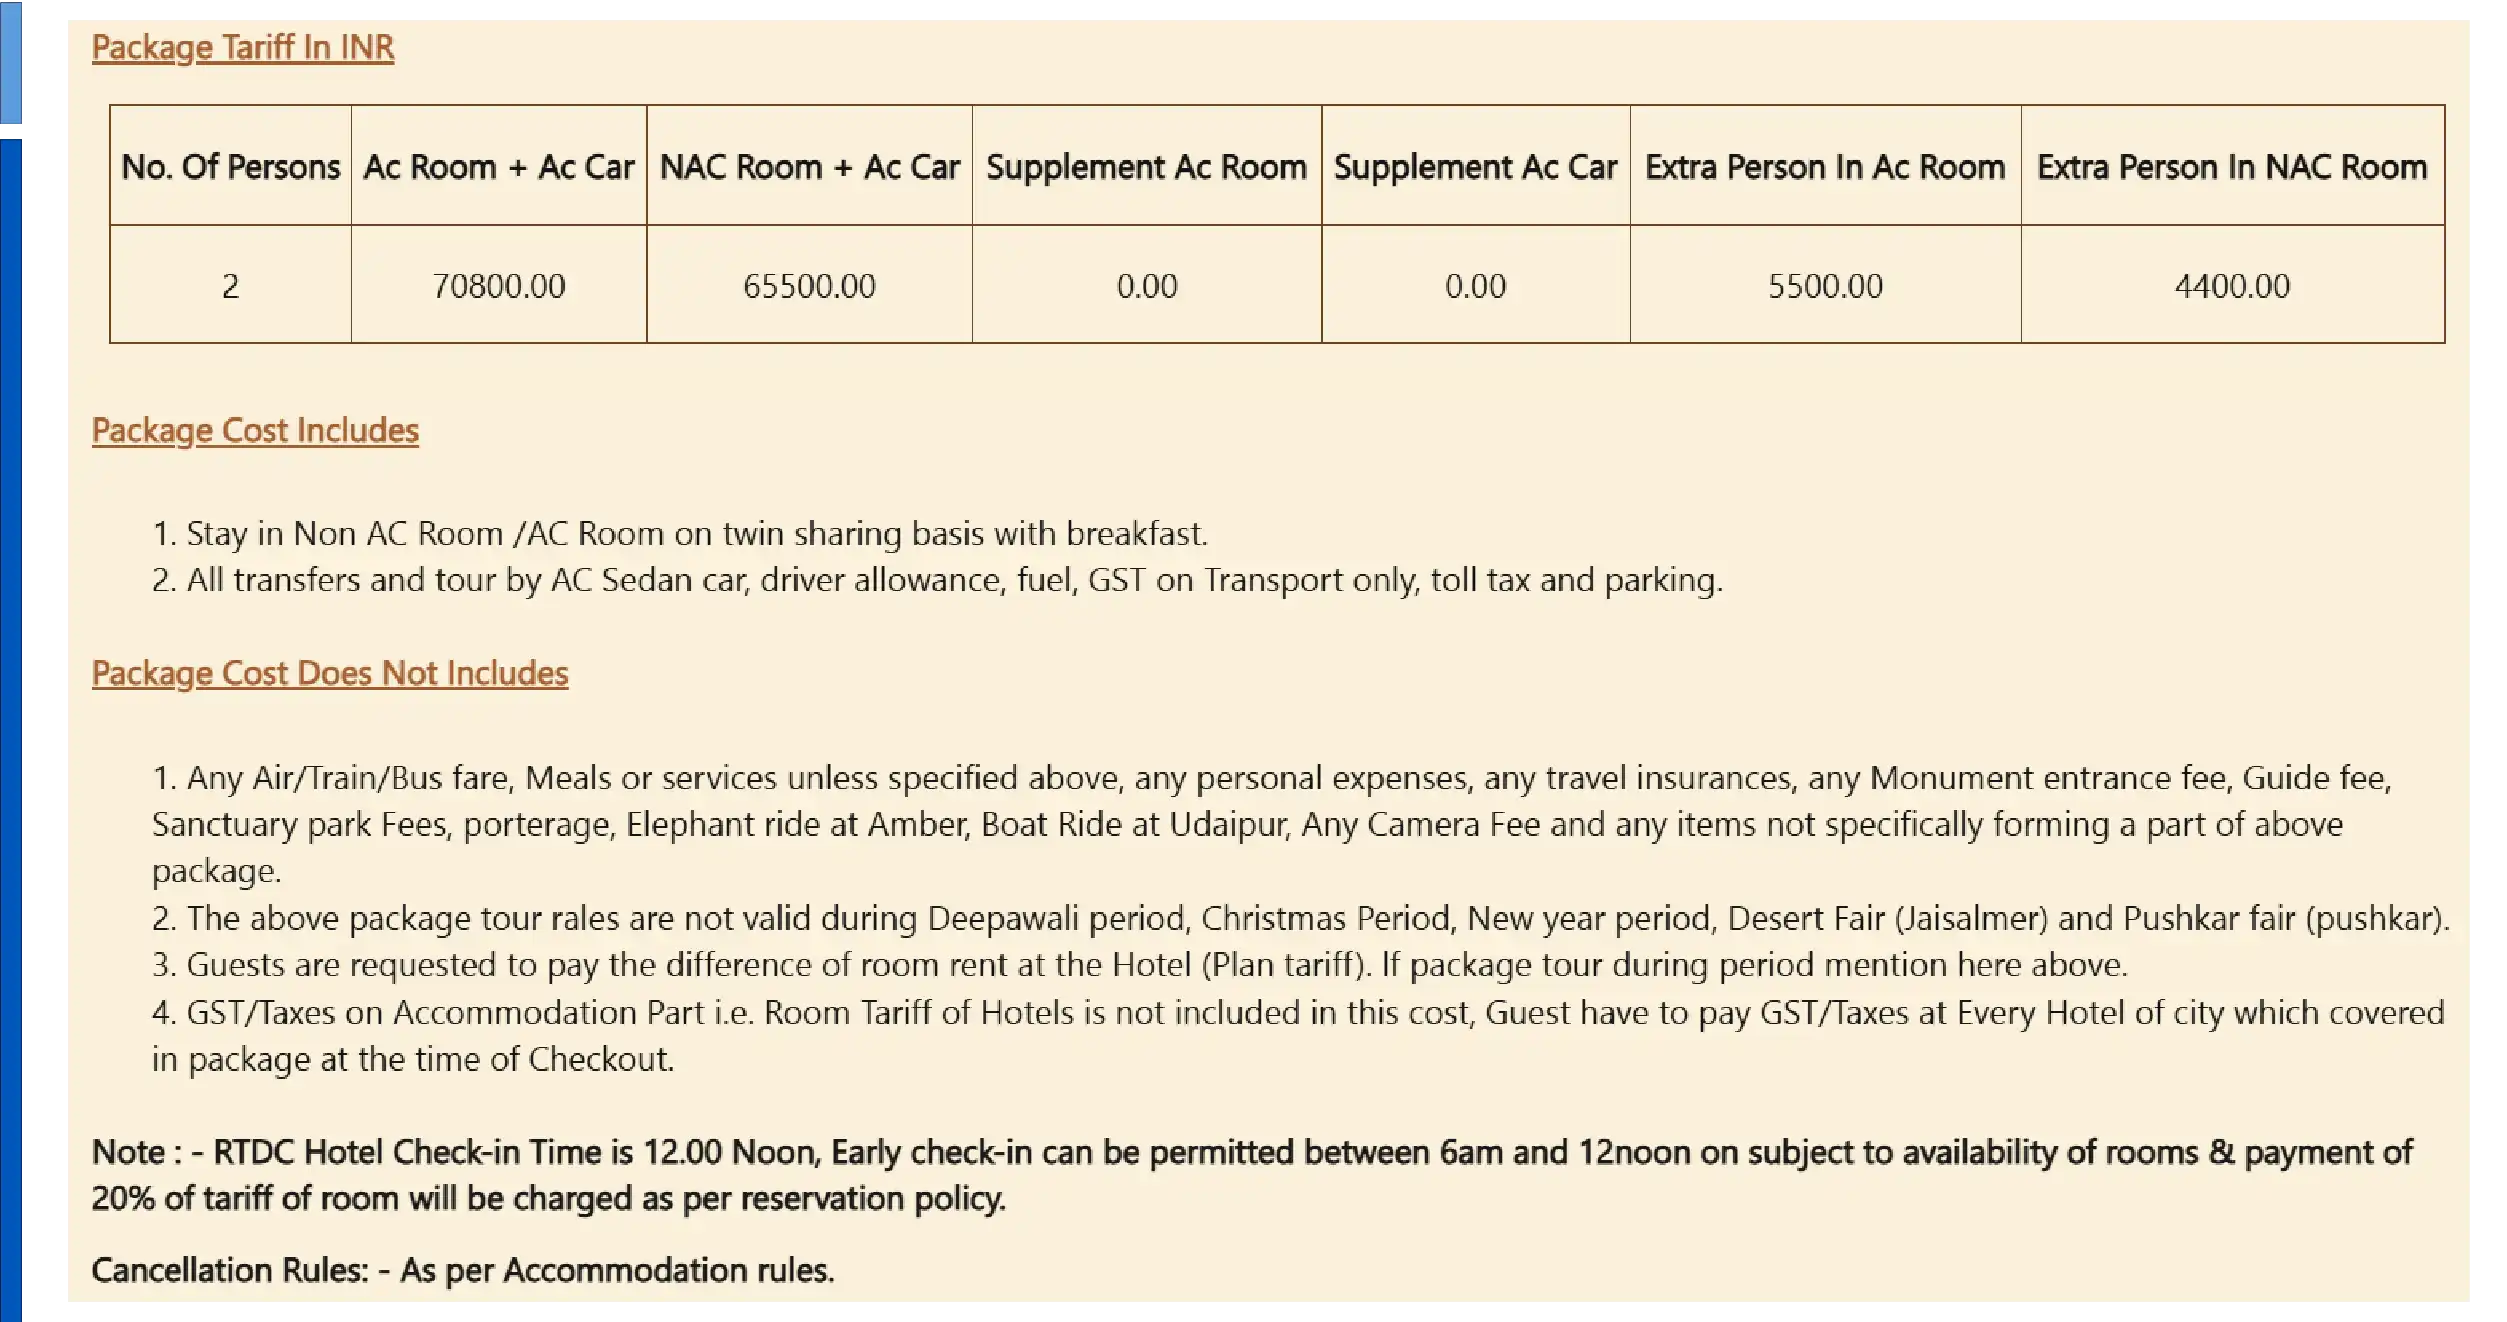This screenshot has width=2507, height=1322.
Task: Click the Package Tariff In INR heading
Action: [243, 47]
